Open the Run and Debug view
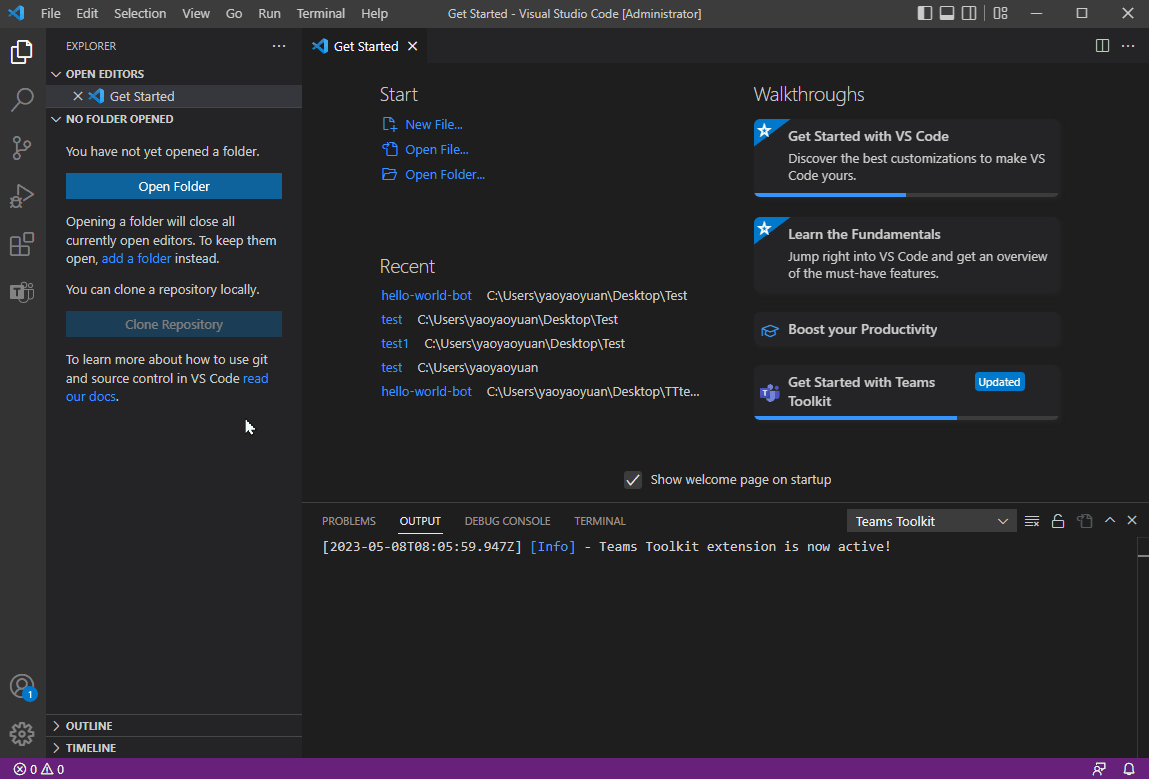 pyautogui.click(x=22, y=196)
